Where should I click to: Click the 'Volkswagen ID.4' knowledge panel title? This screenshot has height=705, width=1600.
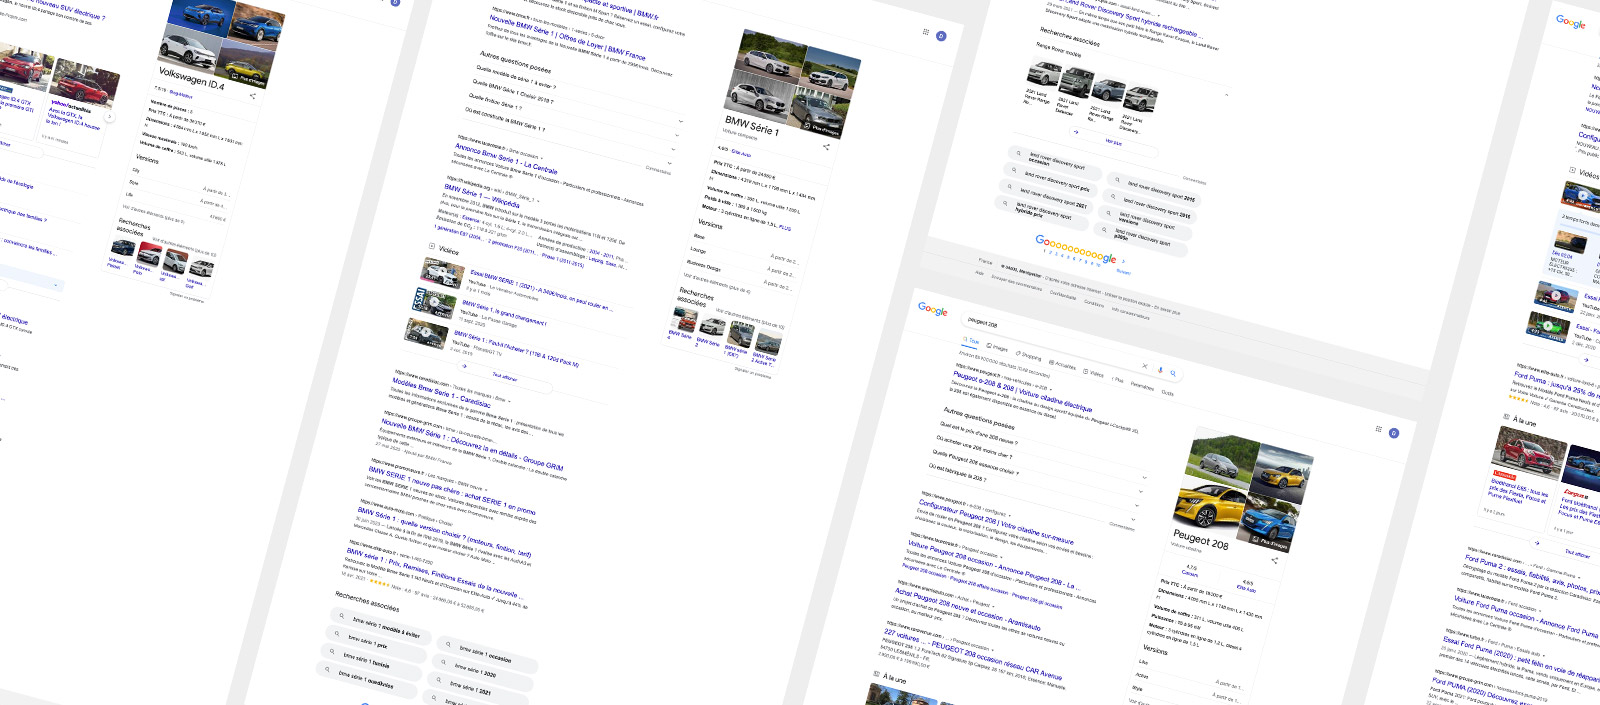[x=191, y=78]
